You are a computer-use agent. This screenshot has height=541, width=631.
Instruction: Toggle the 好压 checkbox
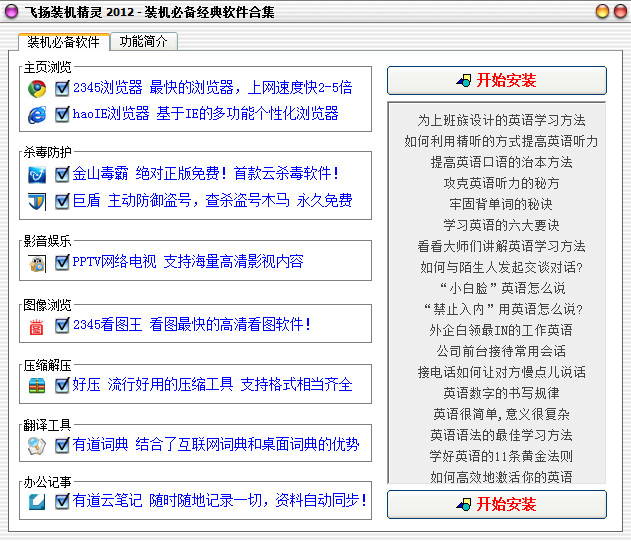(62, 385)
